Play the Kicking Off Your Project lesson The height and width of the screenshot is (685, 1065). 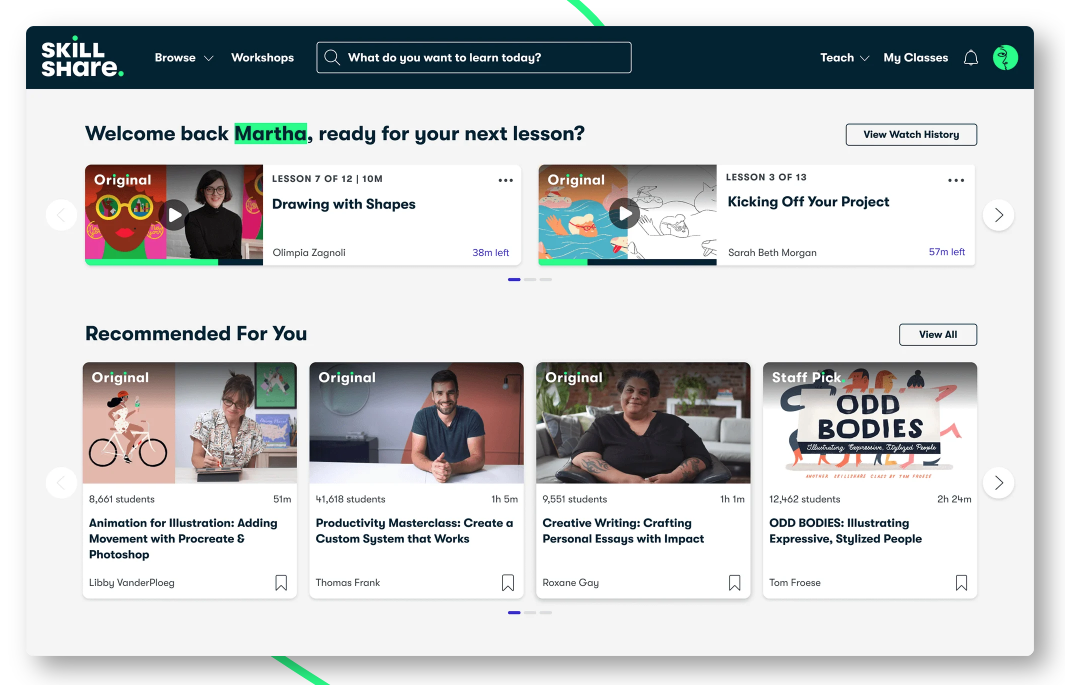(x=625, y=214)
